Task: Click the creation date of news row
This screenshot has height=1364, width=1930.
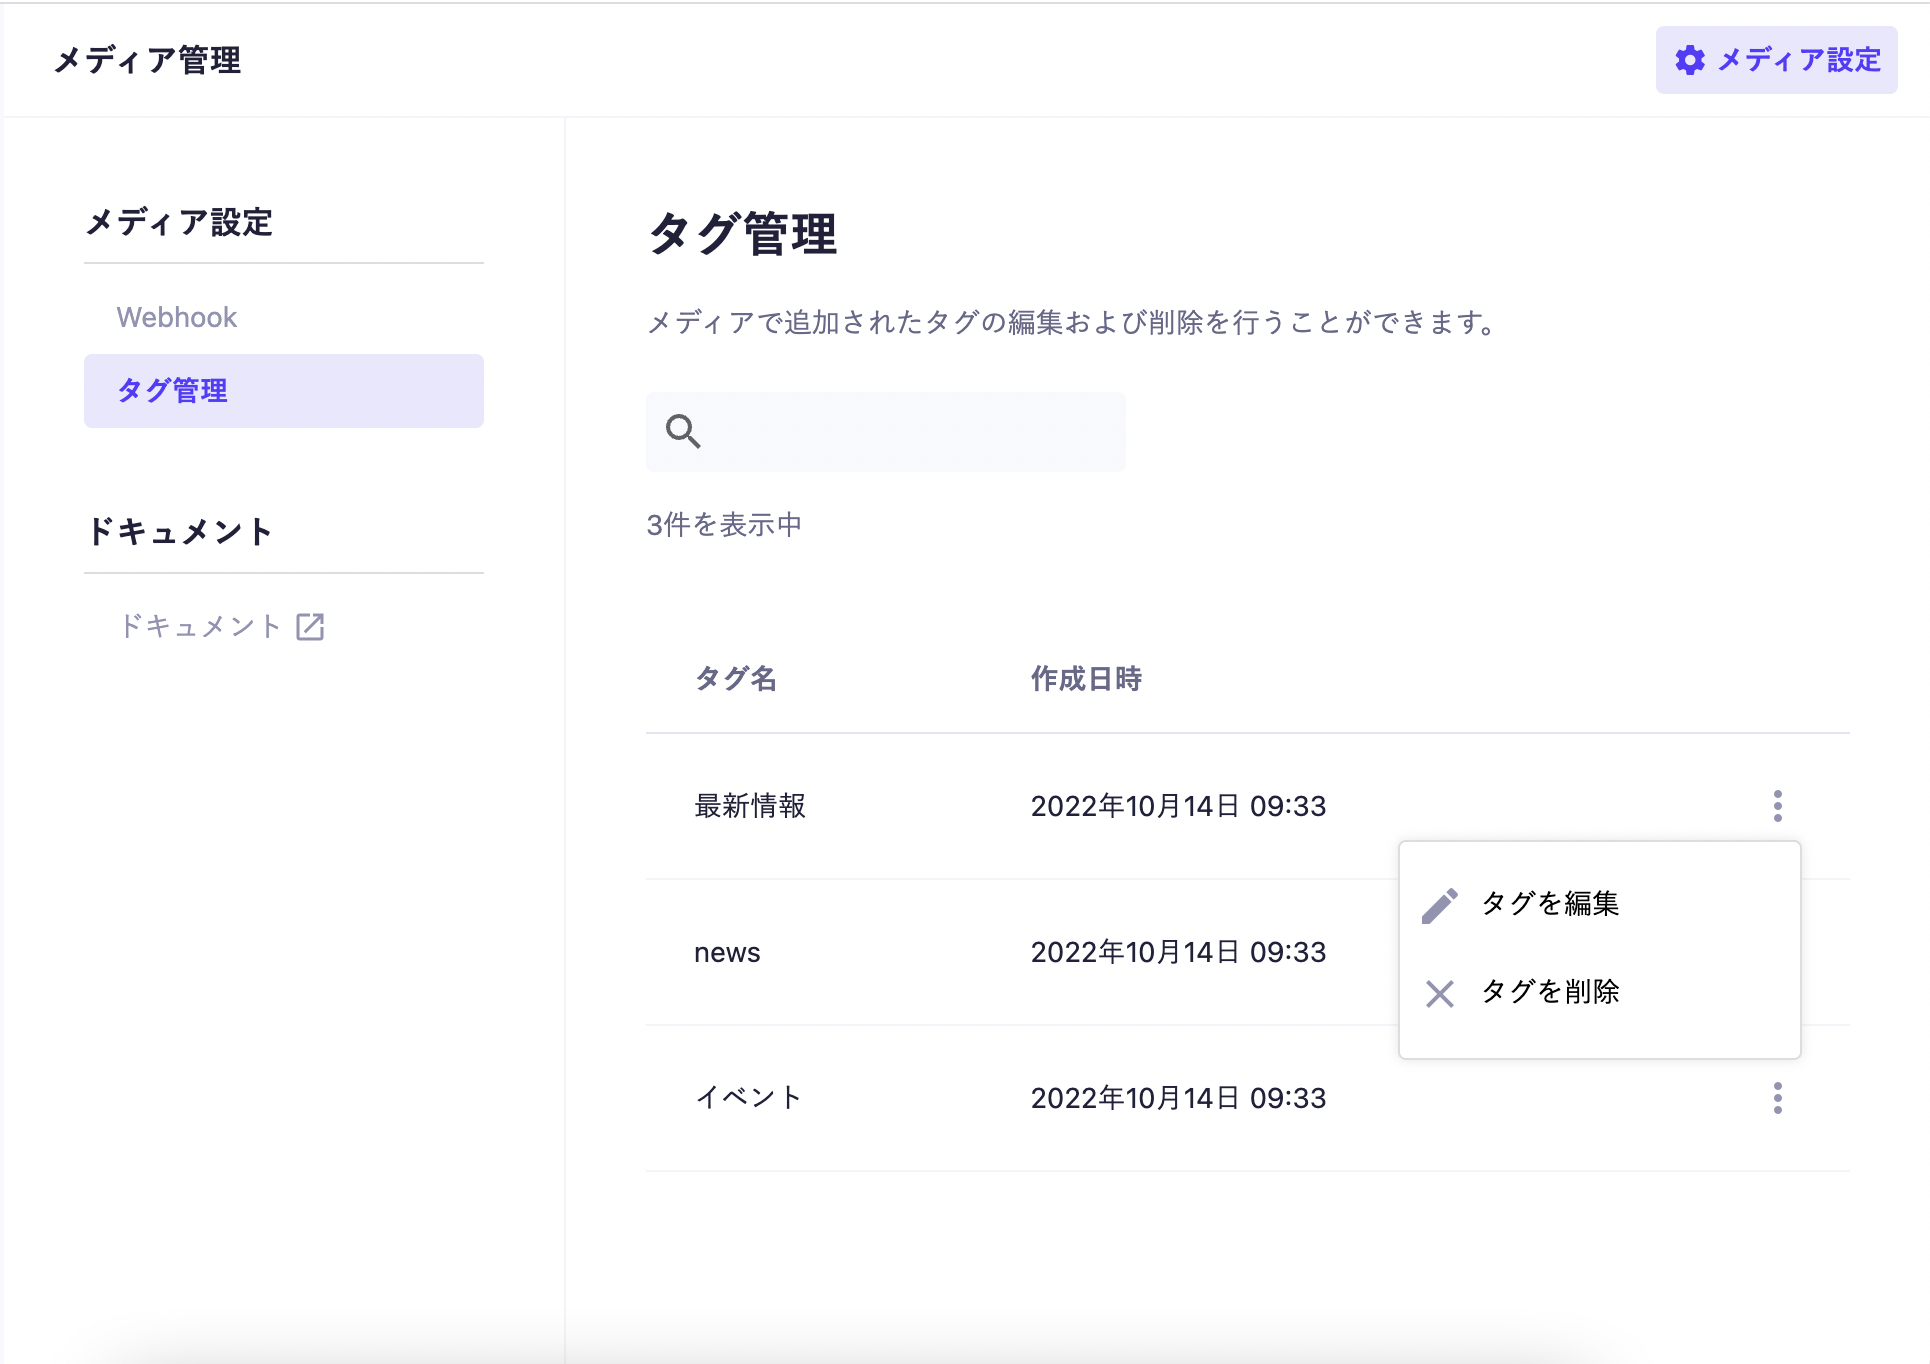Action: [x=1178, y=952]
